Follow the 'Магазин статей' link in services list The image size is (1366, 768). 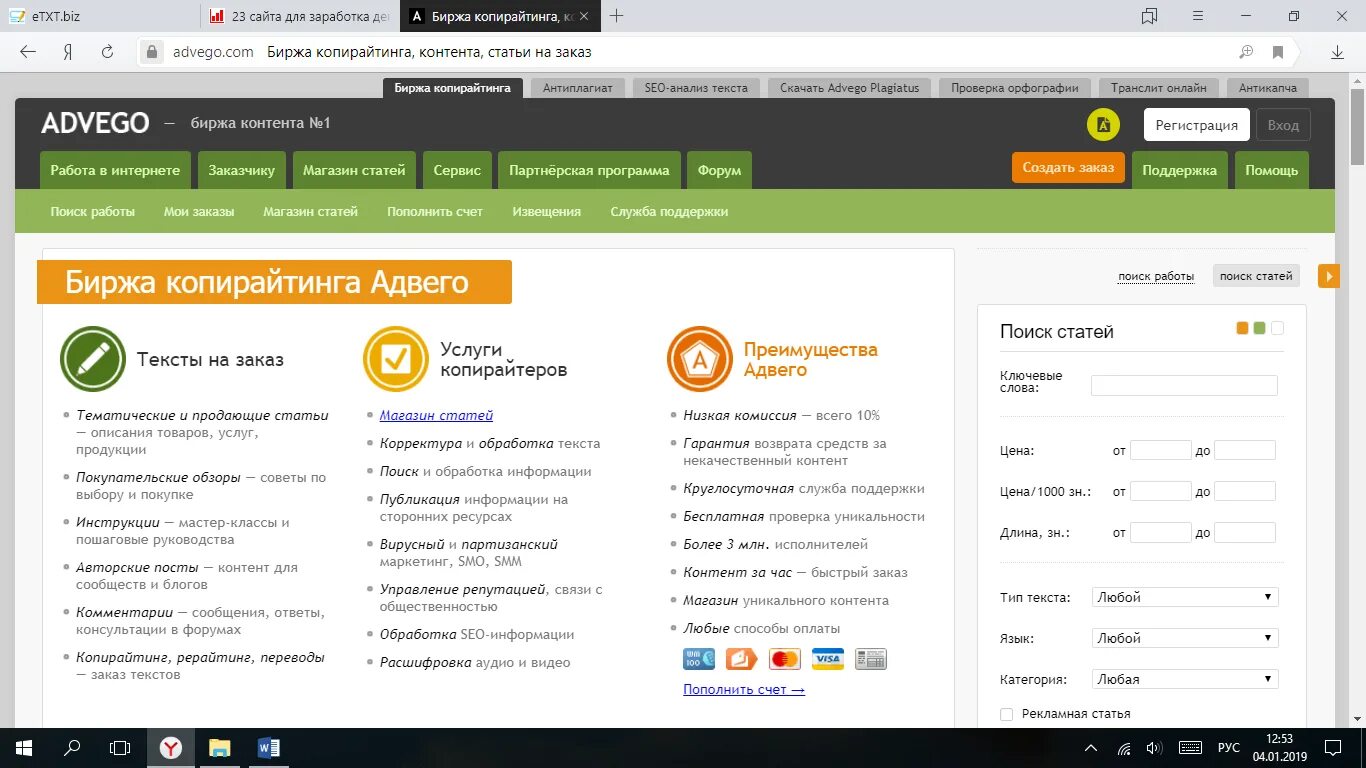[x=436, y=415]
